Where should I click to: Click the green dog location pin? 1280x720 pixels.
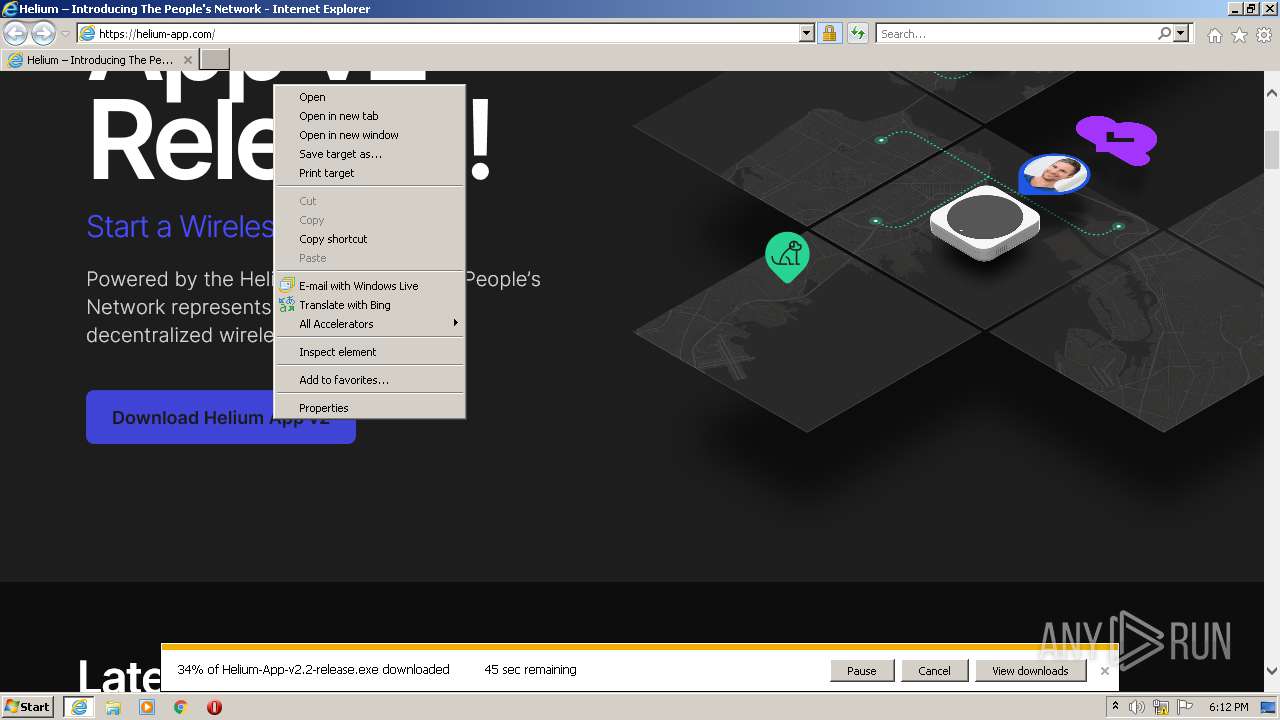point(787,257)
